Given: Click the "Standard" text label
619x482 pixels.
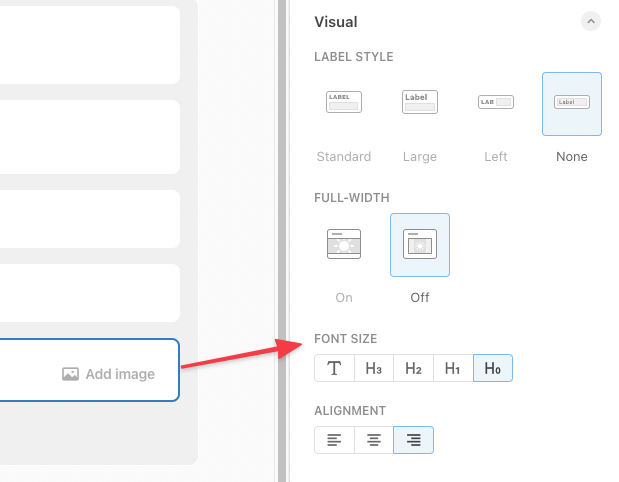Looking at the screenshot, I should [343, 157].
